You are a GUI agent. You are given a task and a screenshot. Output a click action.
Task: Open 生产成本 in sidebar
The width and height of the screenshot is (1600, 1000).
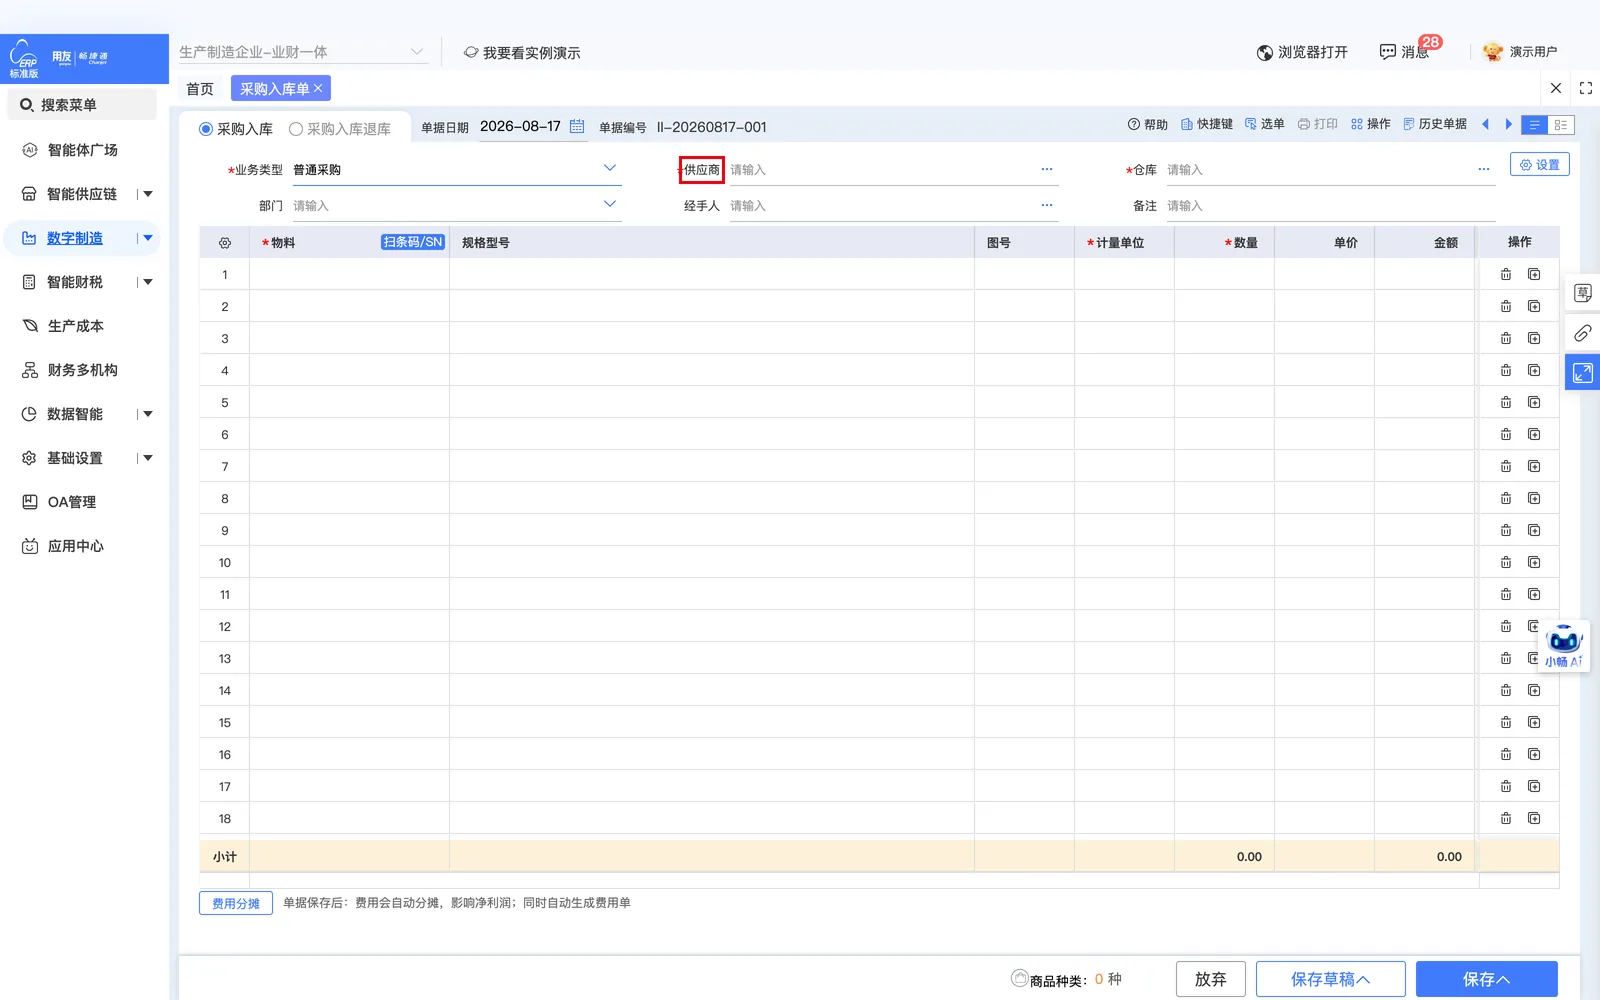[75, 326]
